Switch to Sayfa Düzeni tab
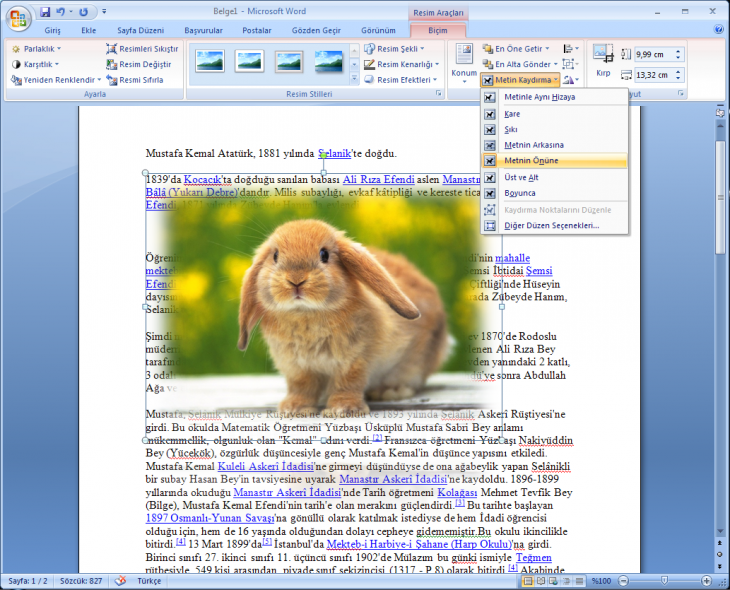This screenshot has height=590, width=730. point(140,30)
